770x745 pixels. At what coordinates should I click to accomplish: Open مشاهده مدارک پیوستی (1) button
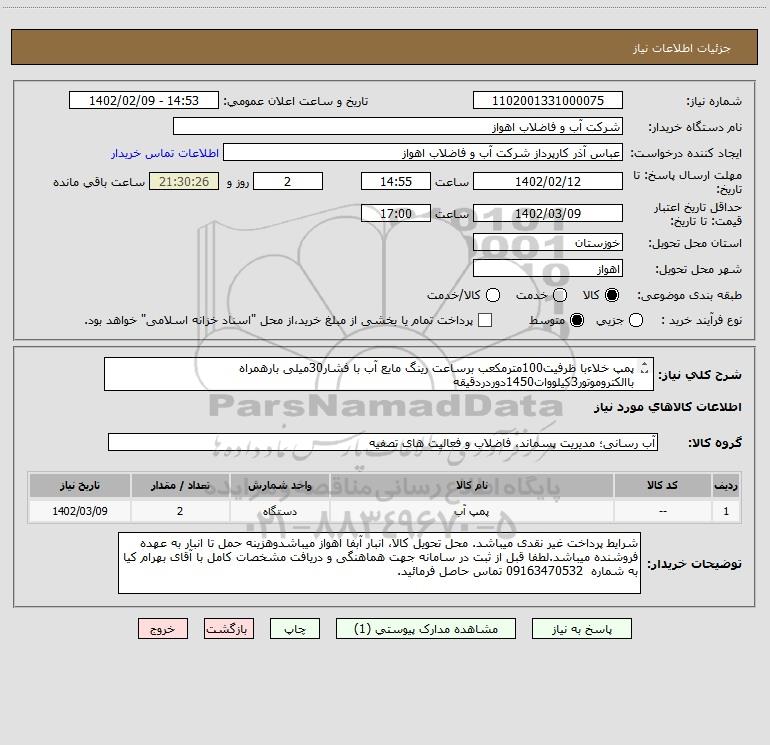426,629
